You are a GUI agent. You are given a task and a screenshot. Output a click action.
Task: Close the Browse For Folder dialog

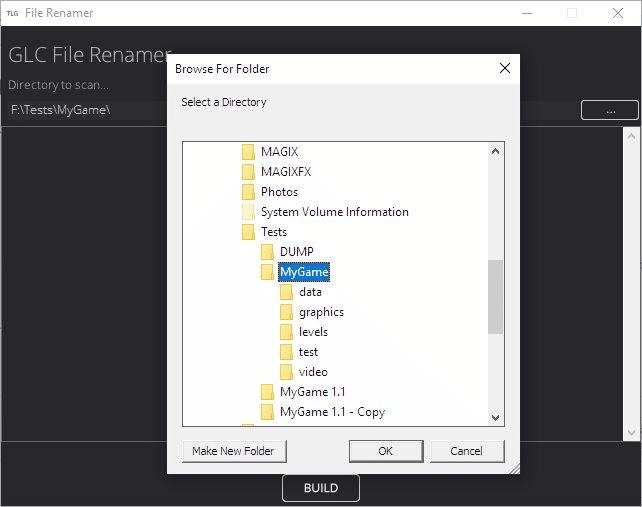[505, 68]
